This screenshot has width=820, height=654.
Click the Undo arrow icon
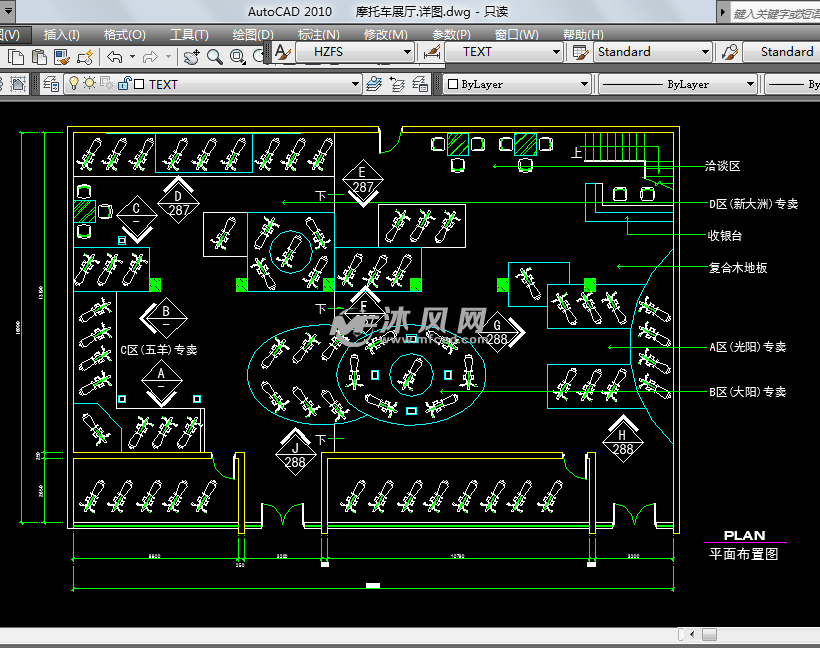click(115, 57)
